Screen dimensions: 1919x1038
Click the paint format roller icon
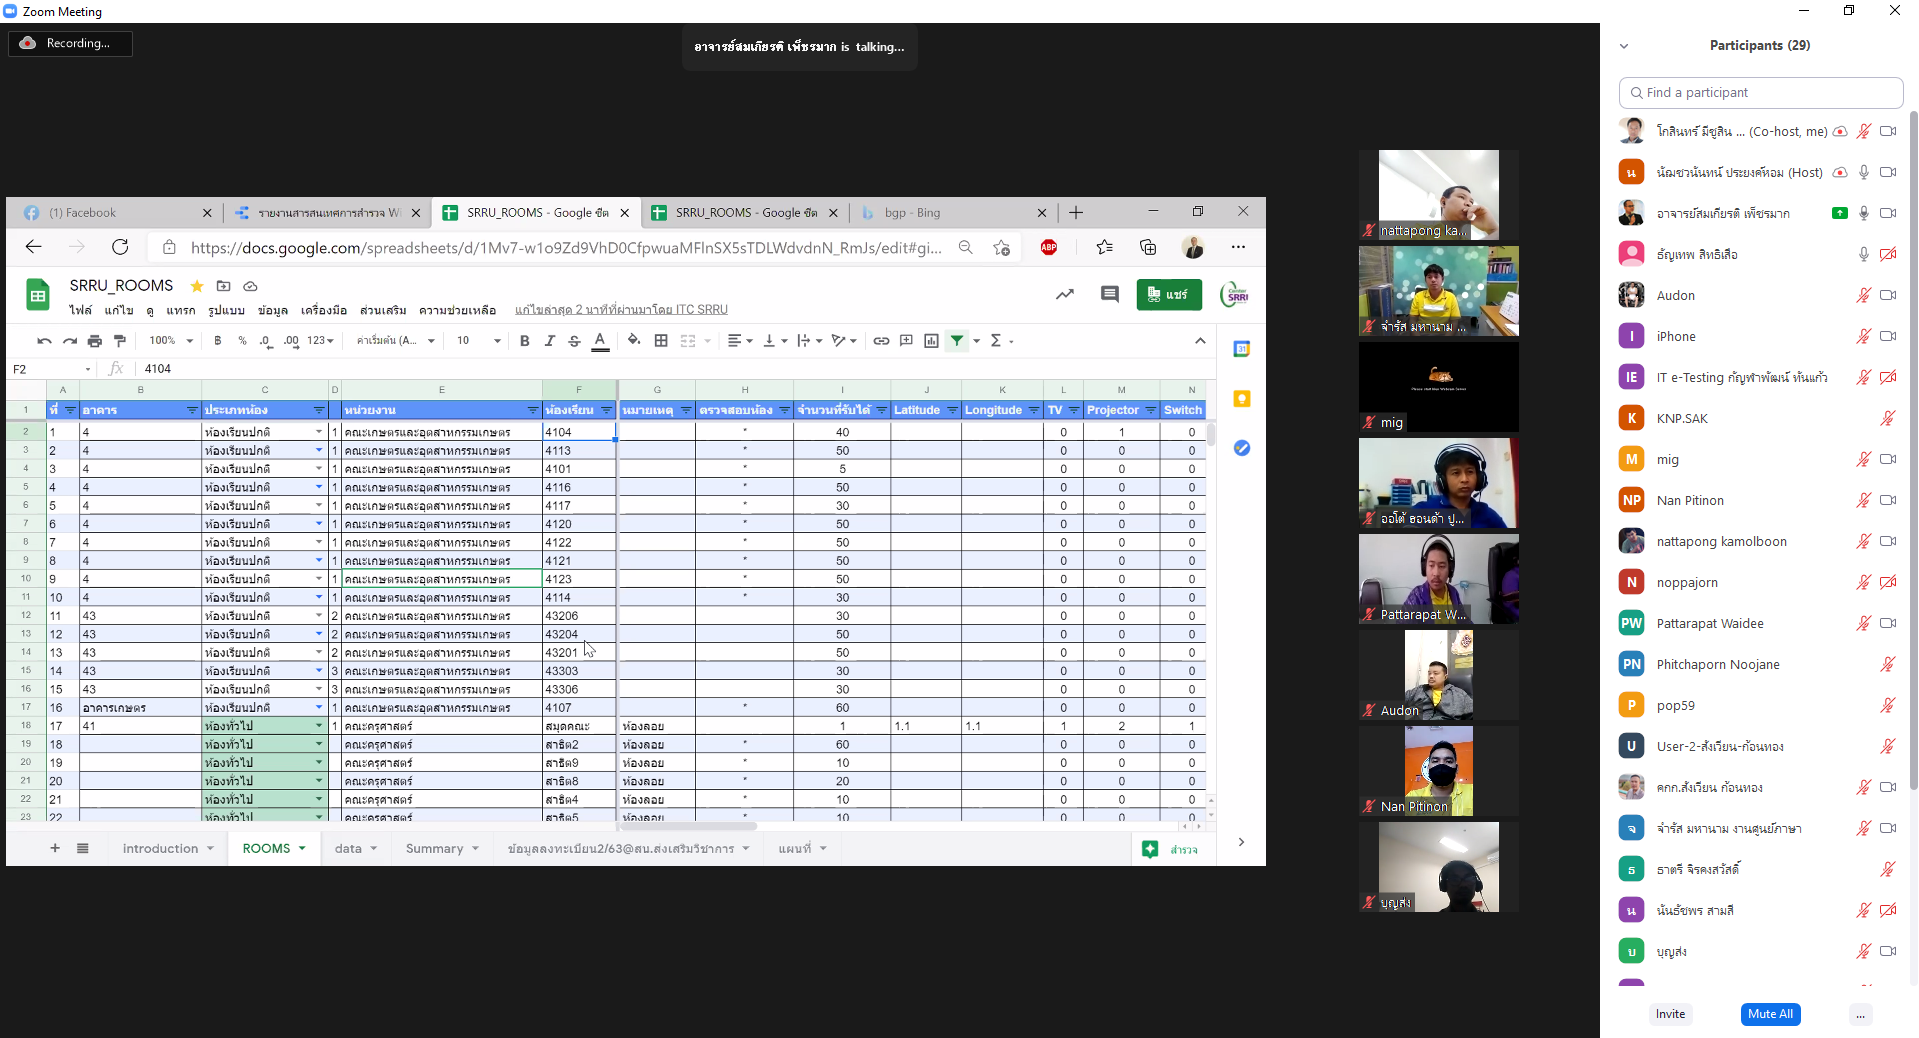click(120, 341)
